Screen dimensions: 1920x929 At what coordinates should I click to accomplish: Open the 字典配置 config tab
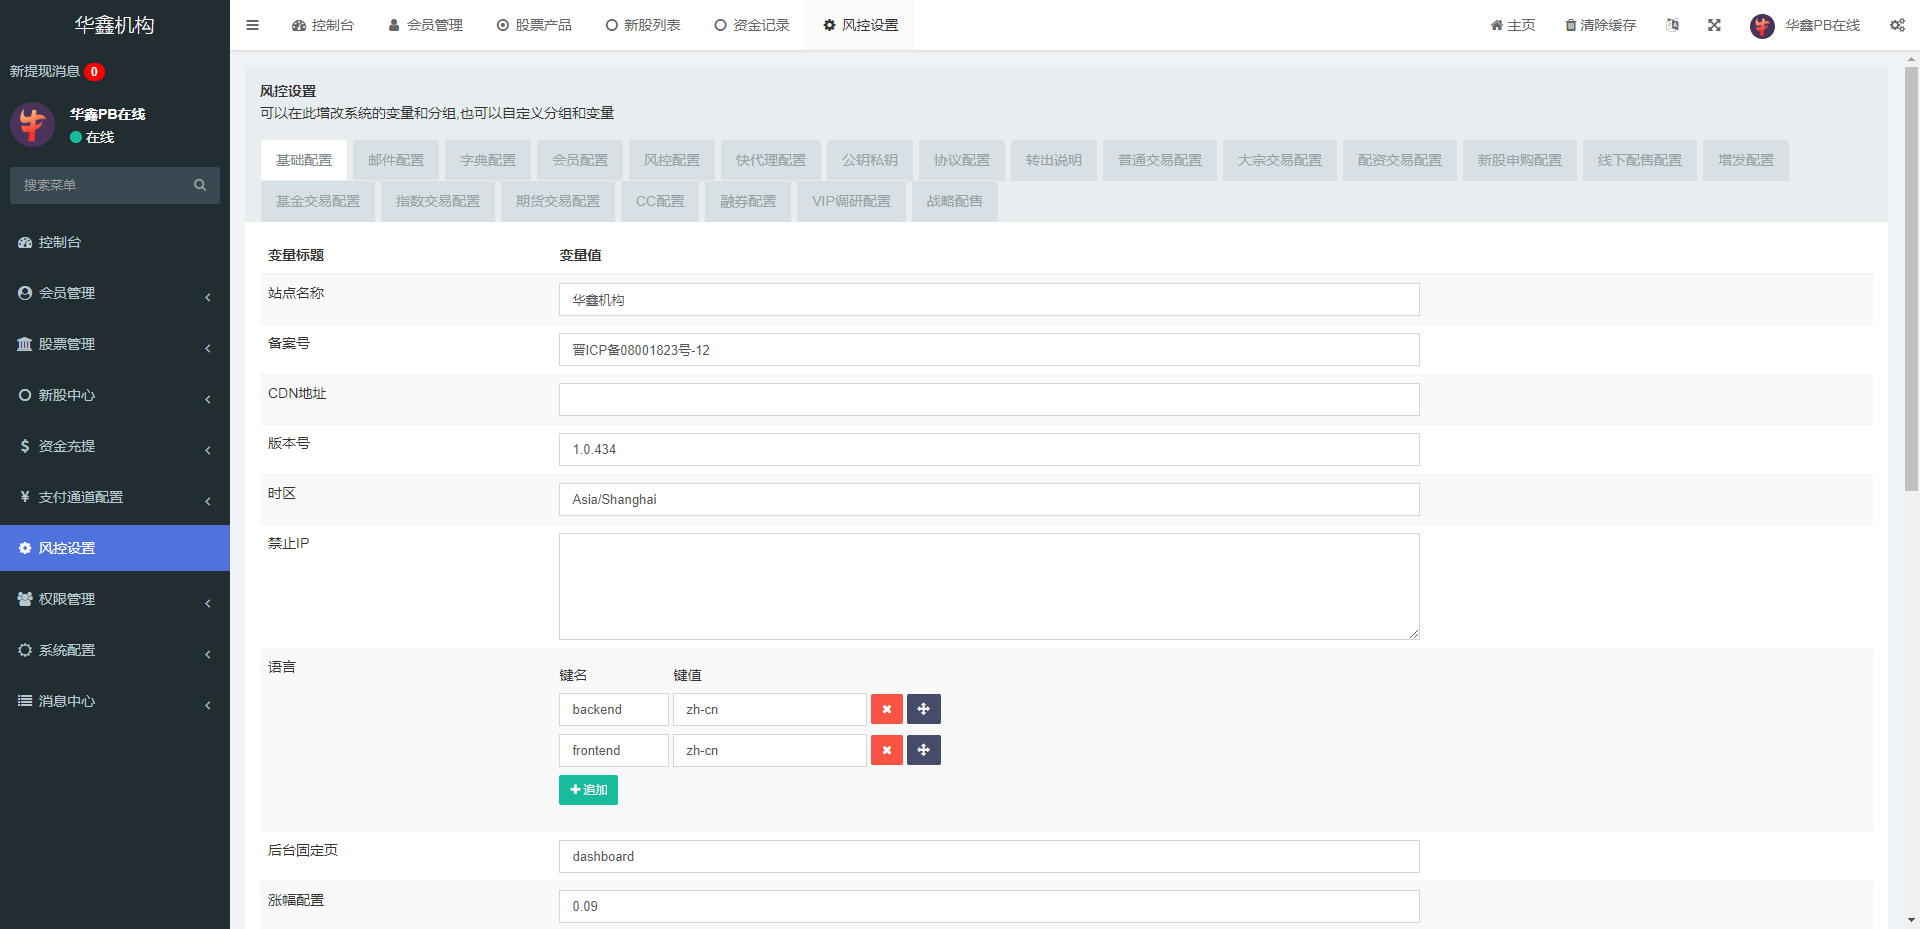(488, 160)
